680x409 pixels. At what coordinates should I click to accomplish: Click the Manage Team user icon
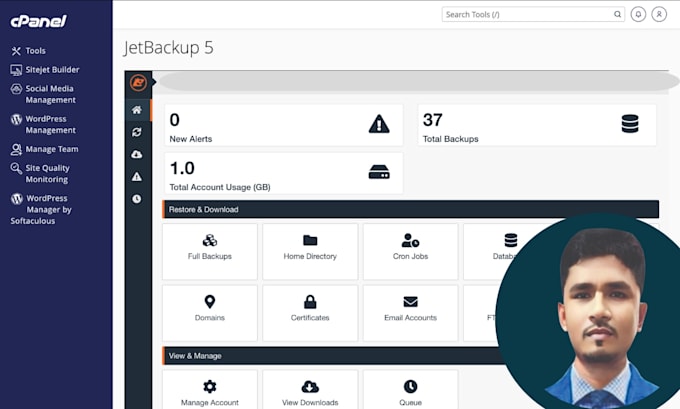tap(16, 150)
